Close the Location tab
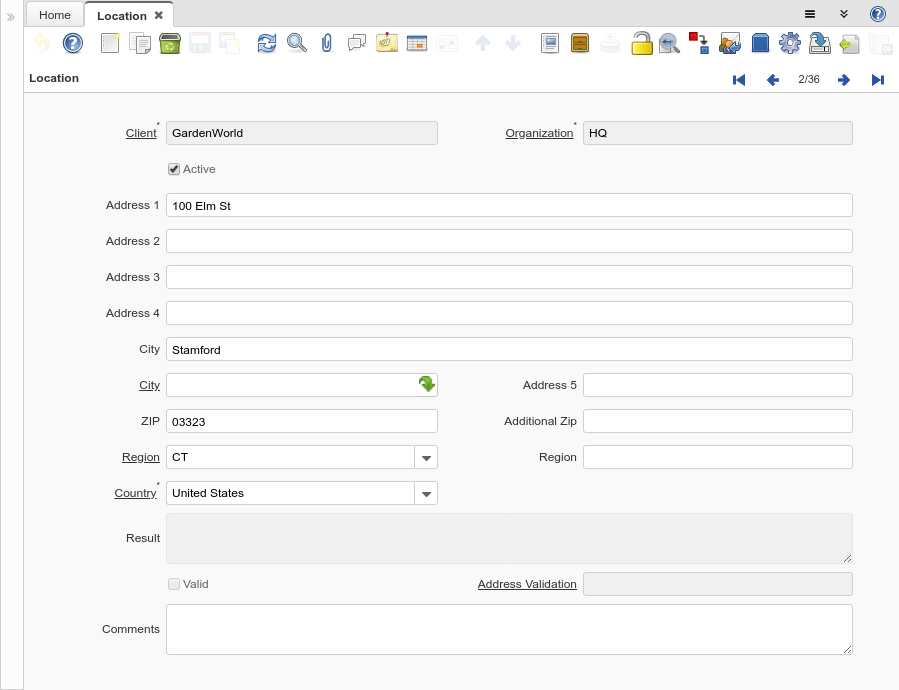The image size is (899, 690). click(159, 15)
